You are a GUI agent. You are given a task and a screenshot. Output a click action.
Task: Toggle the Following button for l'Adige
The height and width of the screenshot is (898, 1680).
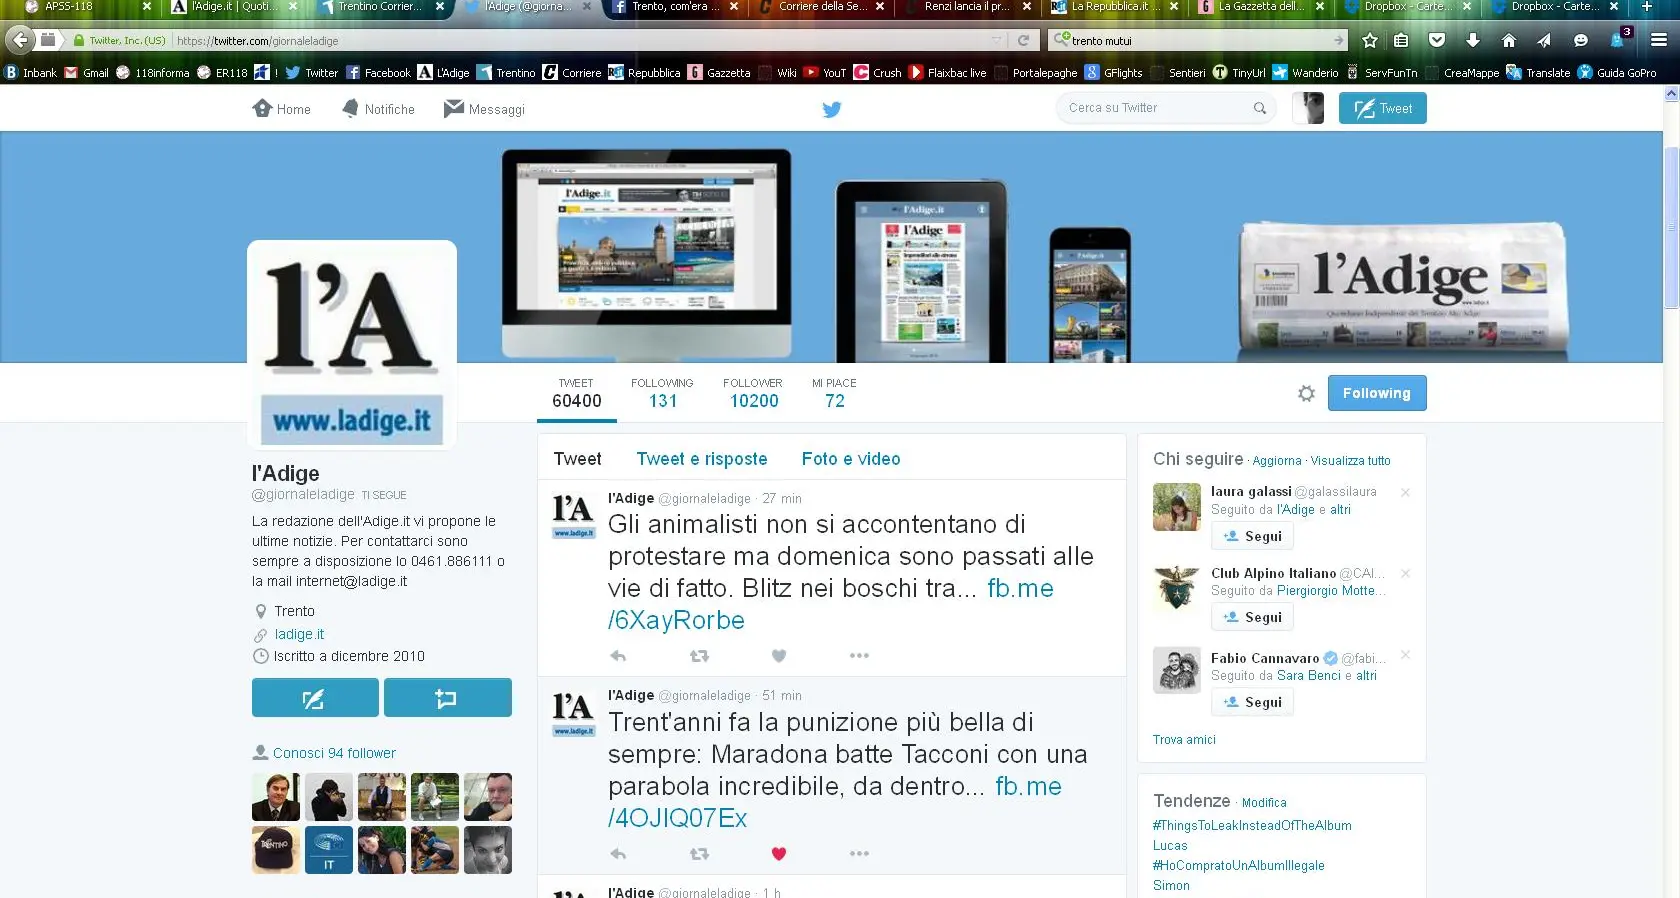coord(1377,393)
